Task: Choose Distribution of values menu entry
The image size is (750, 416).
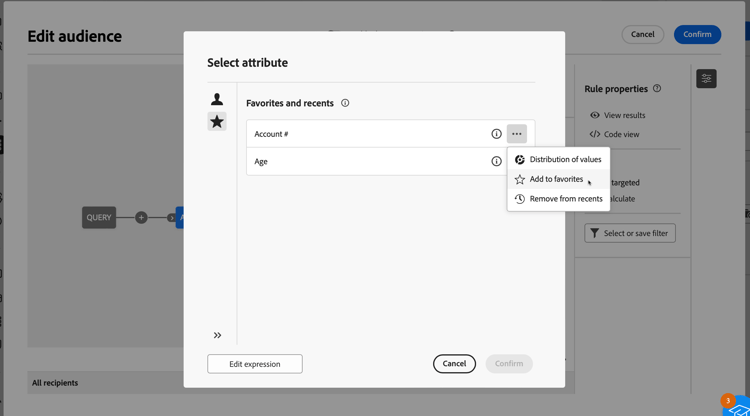Action: click(x=558, y=159)
